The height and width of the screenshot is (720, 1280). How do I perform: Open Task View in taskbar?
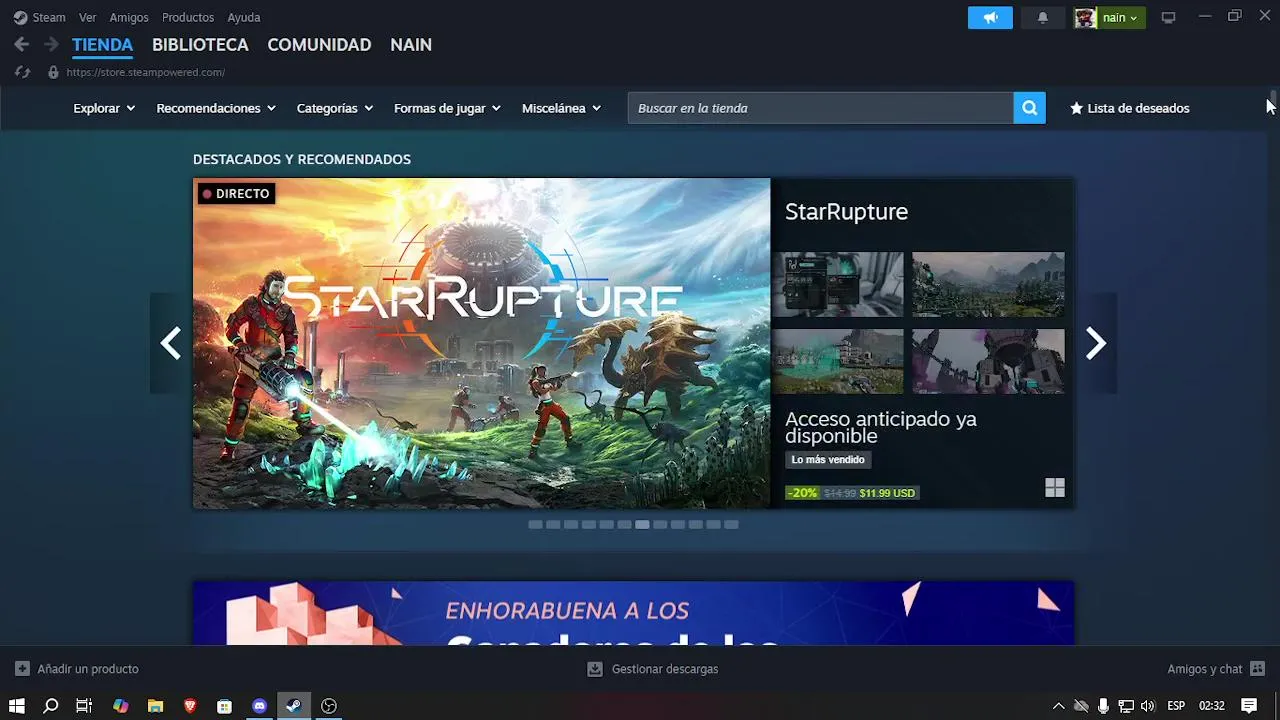coord(84,706)
